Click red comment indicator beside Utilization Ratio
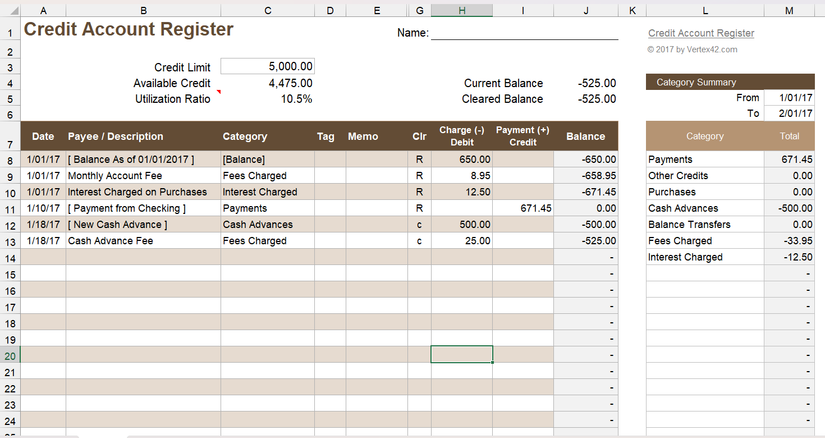Viewport: 825px width, 438px height. coord(218,93)
